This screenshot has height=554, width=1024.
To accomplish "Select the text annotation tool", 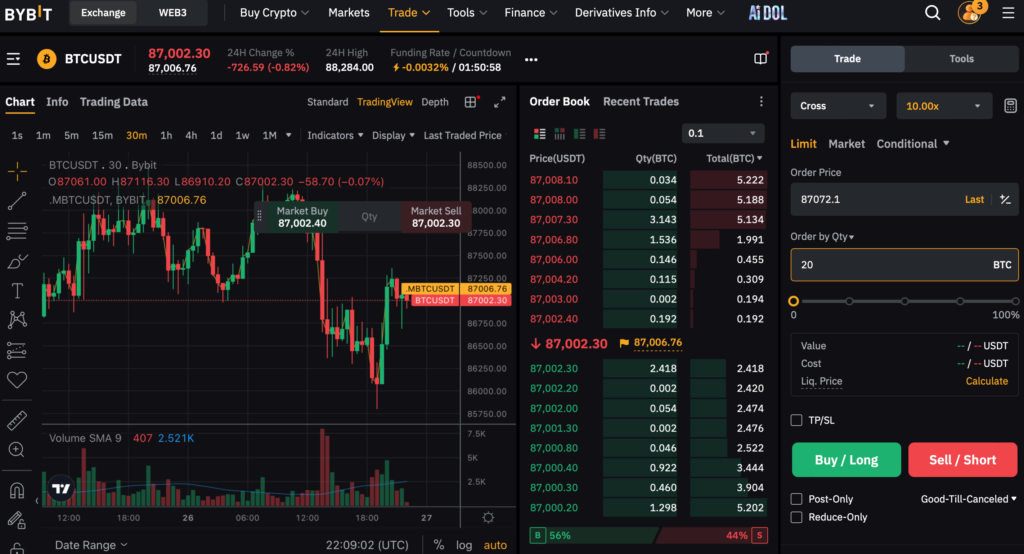I will pyautogui.click(x=17, y=291).
